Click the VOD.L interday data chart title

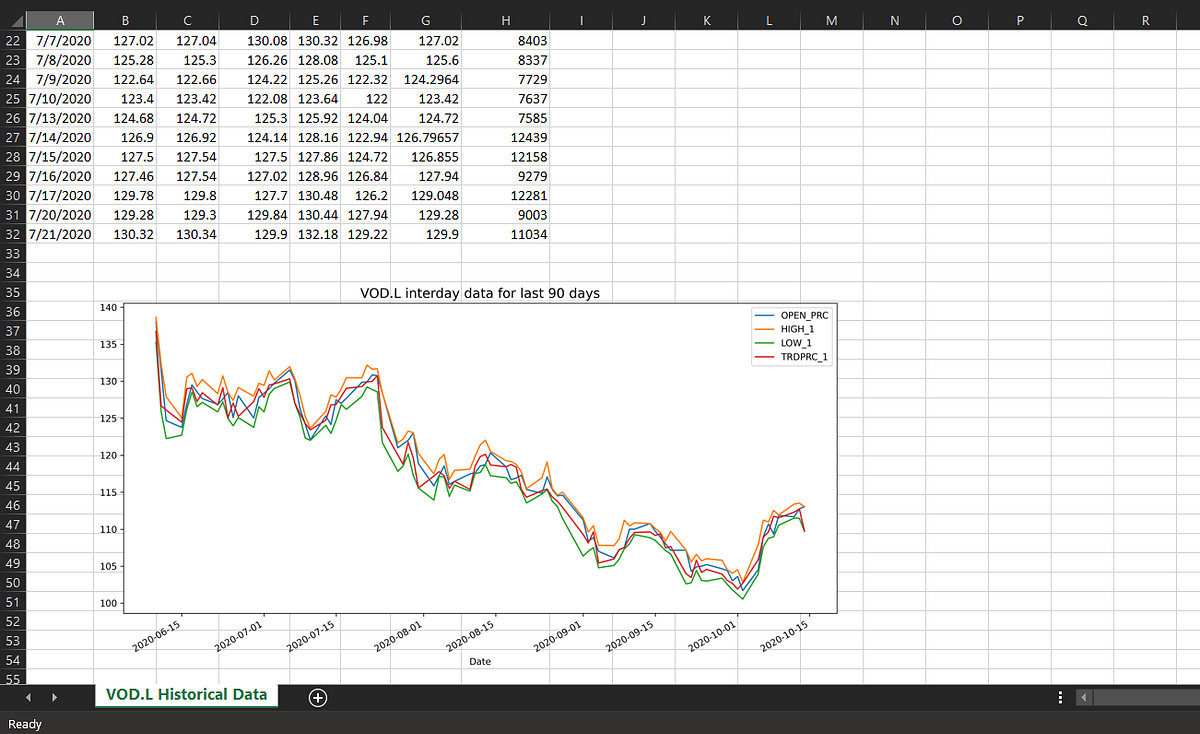tap(480, 293)
